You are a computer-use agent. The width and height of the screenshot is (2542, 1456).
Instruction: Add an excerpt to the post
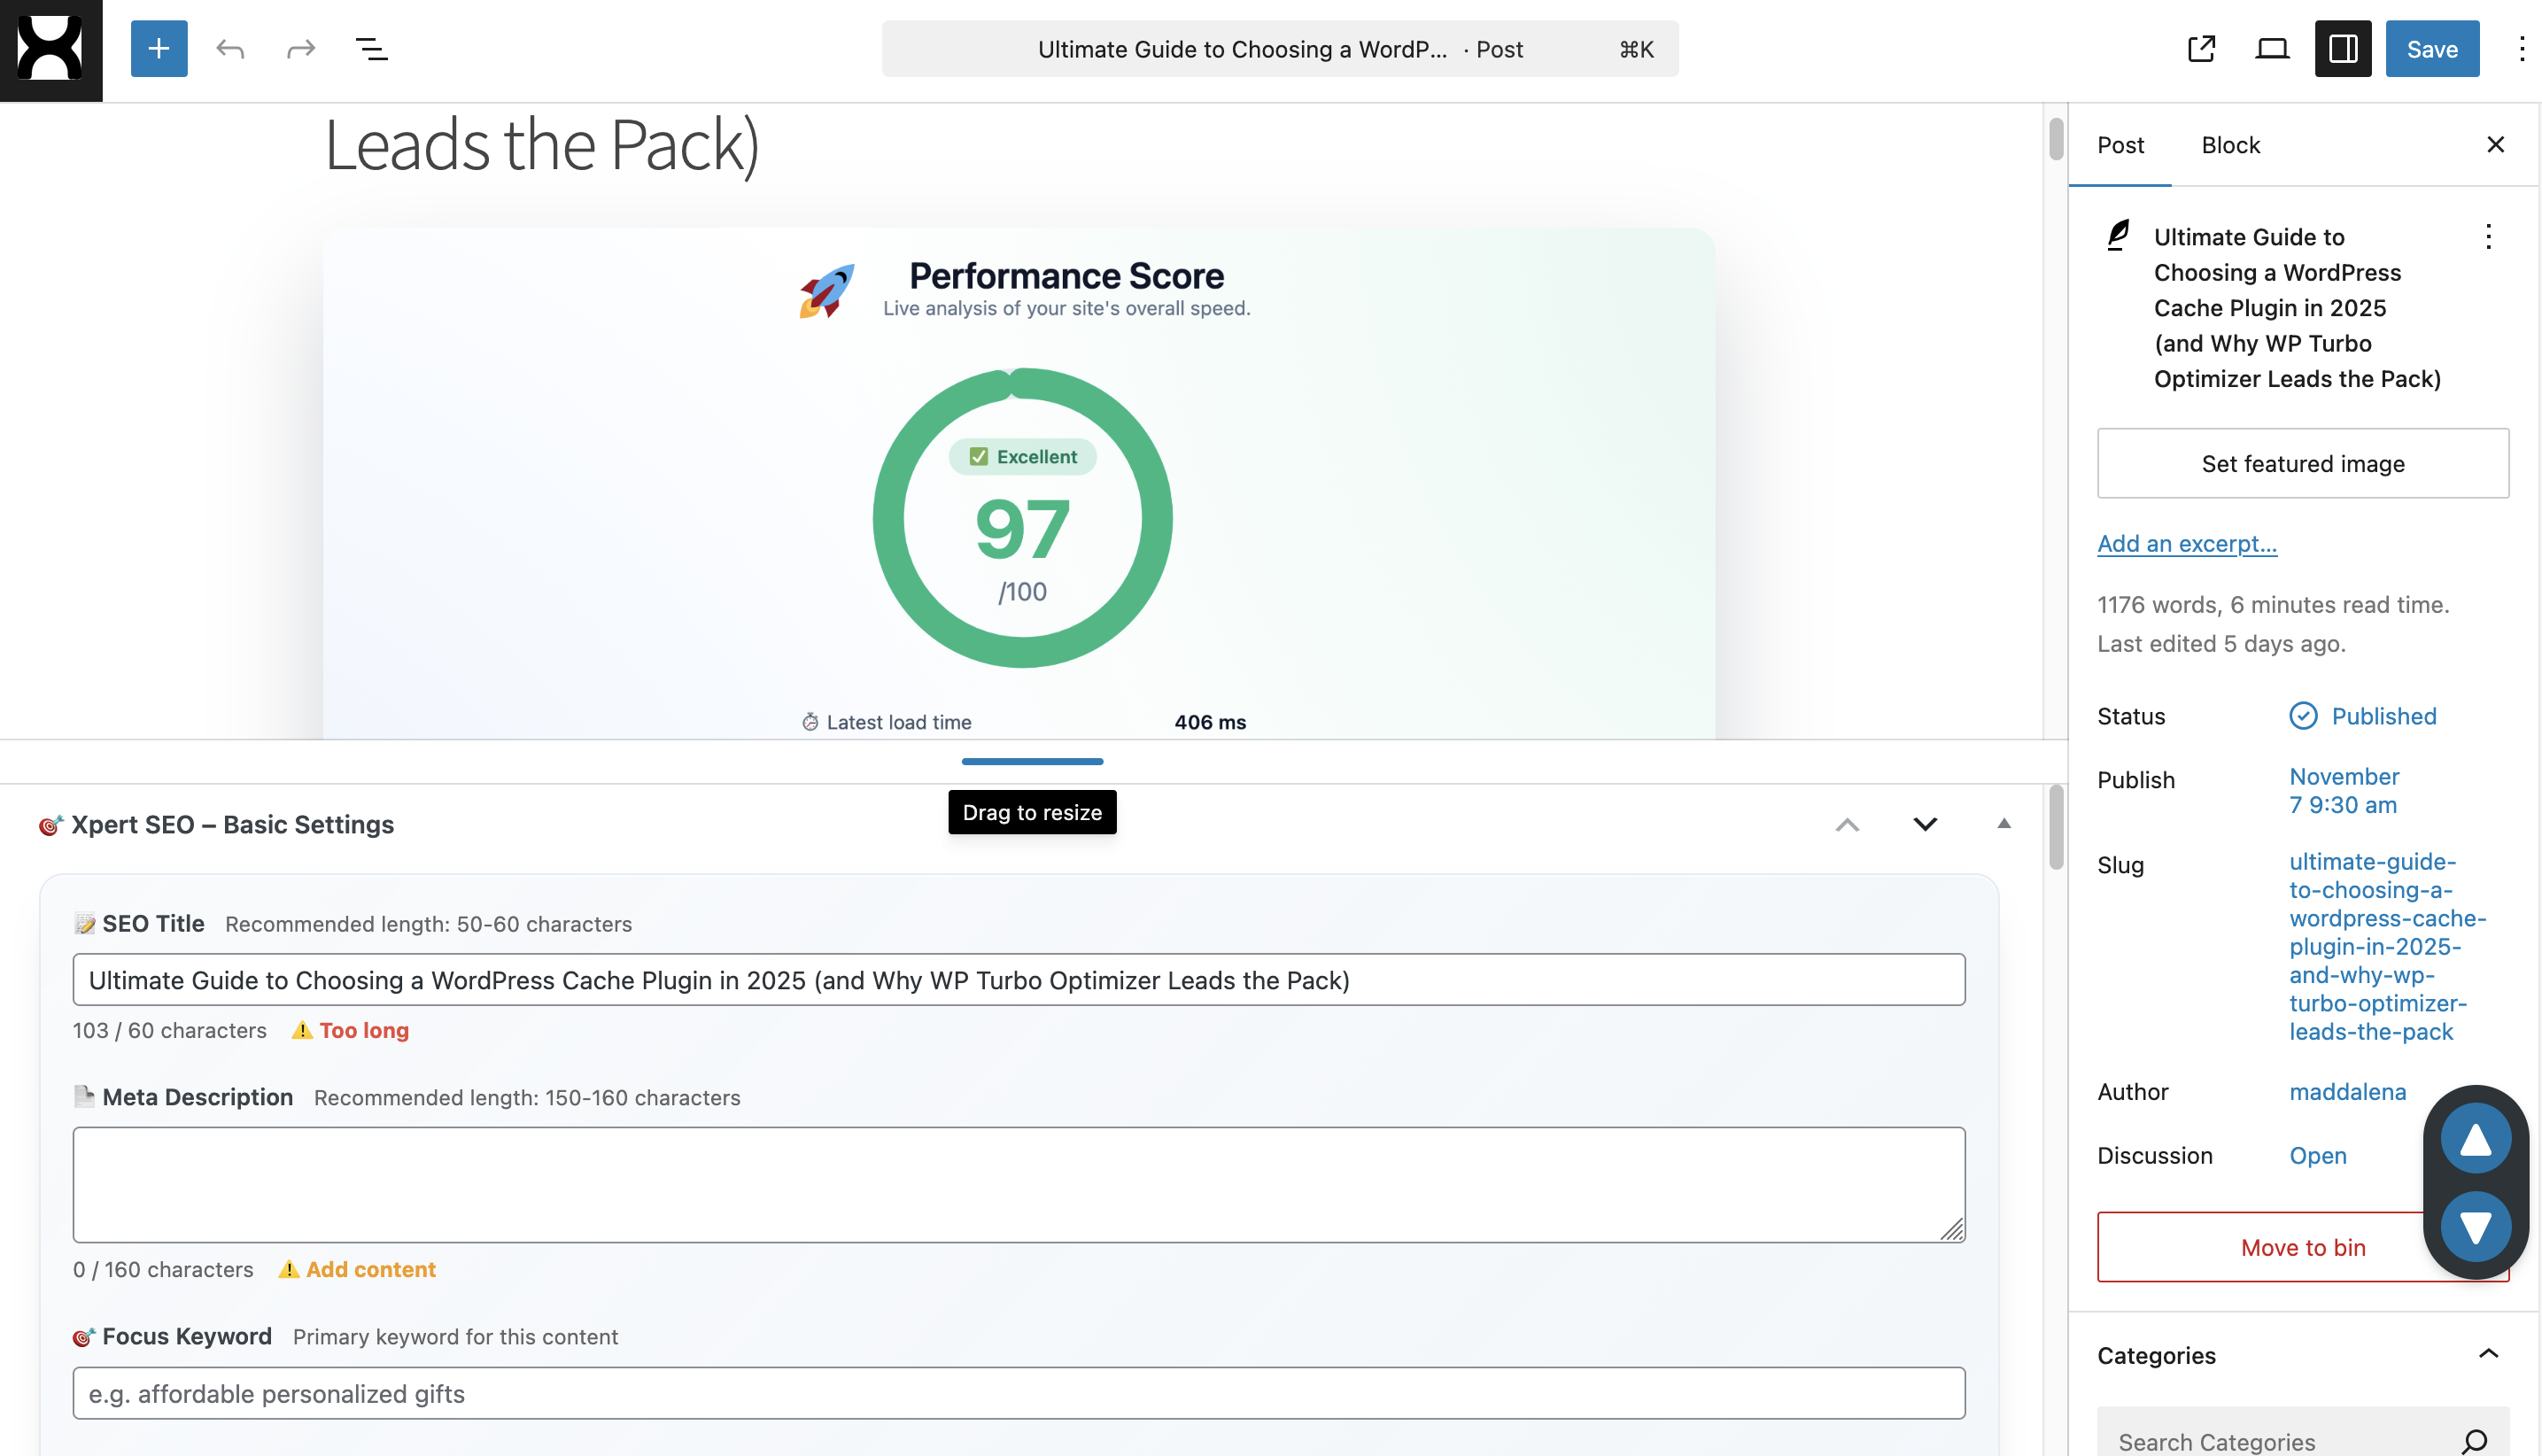pos(2187,544)
